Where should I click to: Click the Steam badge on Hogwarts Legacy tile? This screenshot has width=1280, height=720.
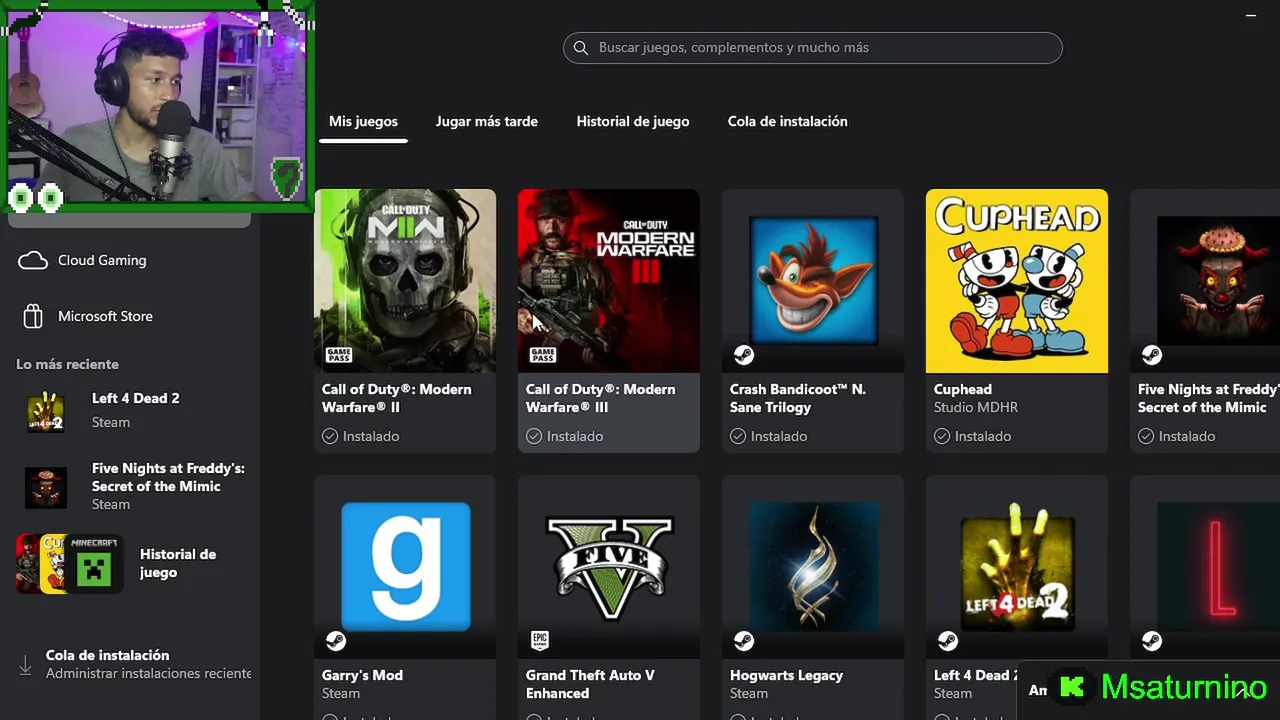tap(743, 641)
